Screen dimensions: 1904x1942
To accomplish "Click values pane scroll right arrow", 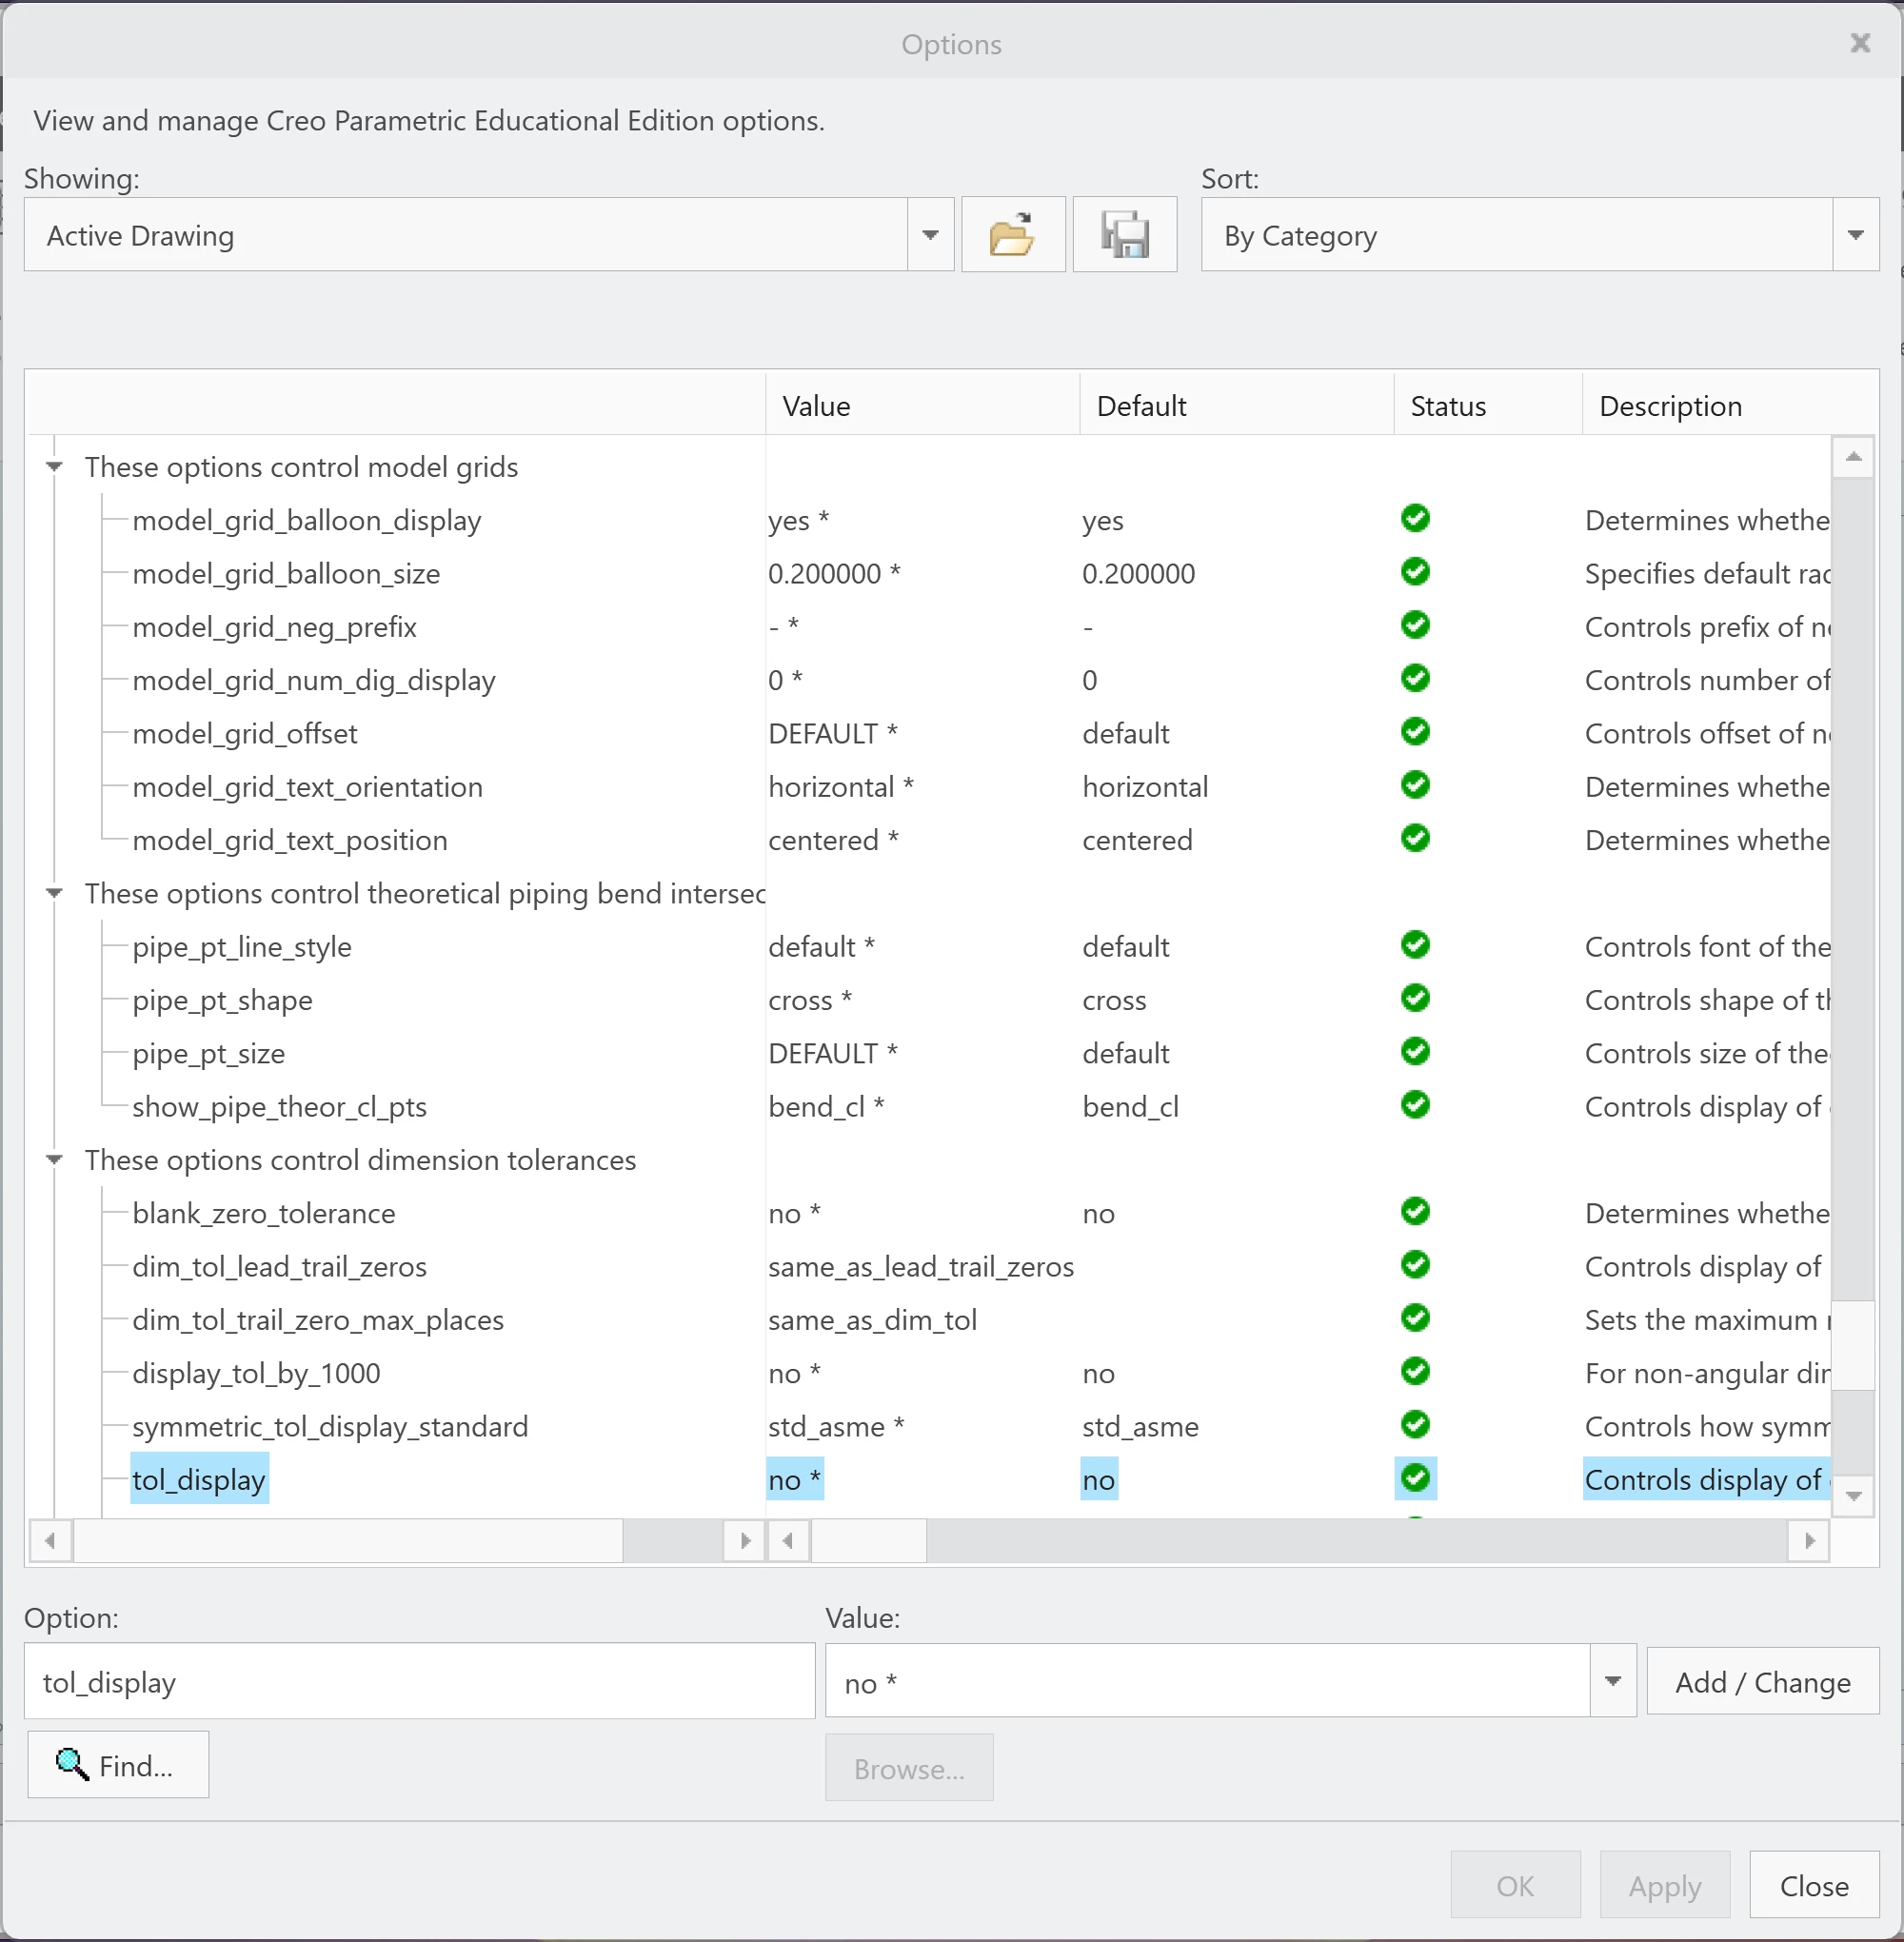I will coord(1809,1541).
